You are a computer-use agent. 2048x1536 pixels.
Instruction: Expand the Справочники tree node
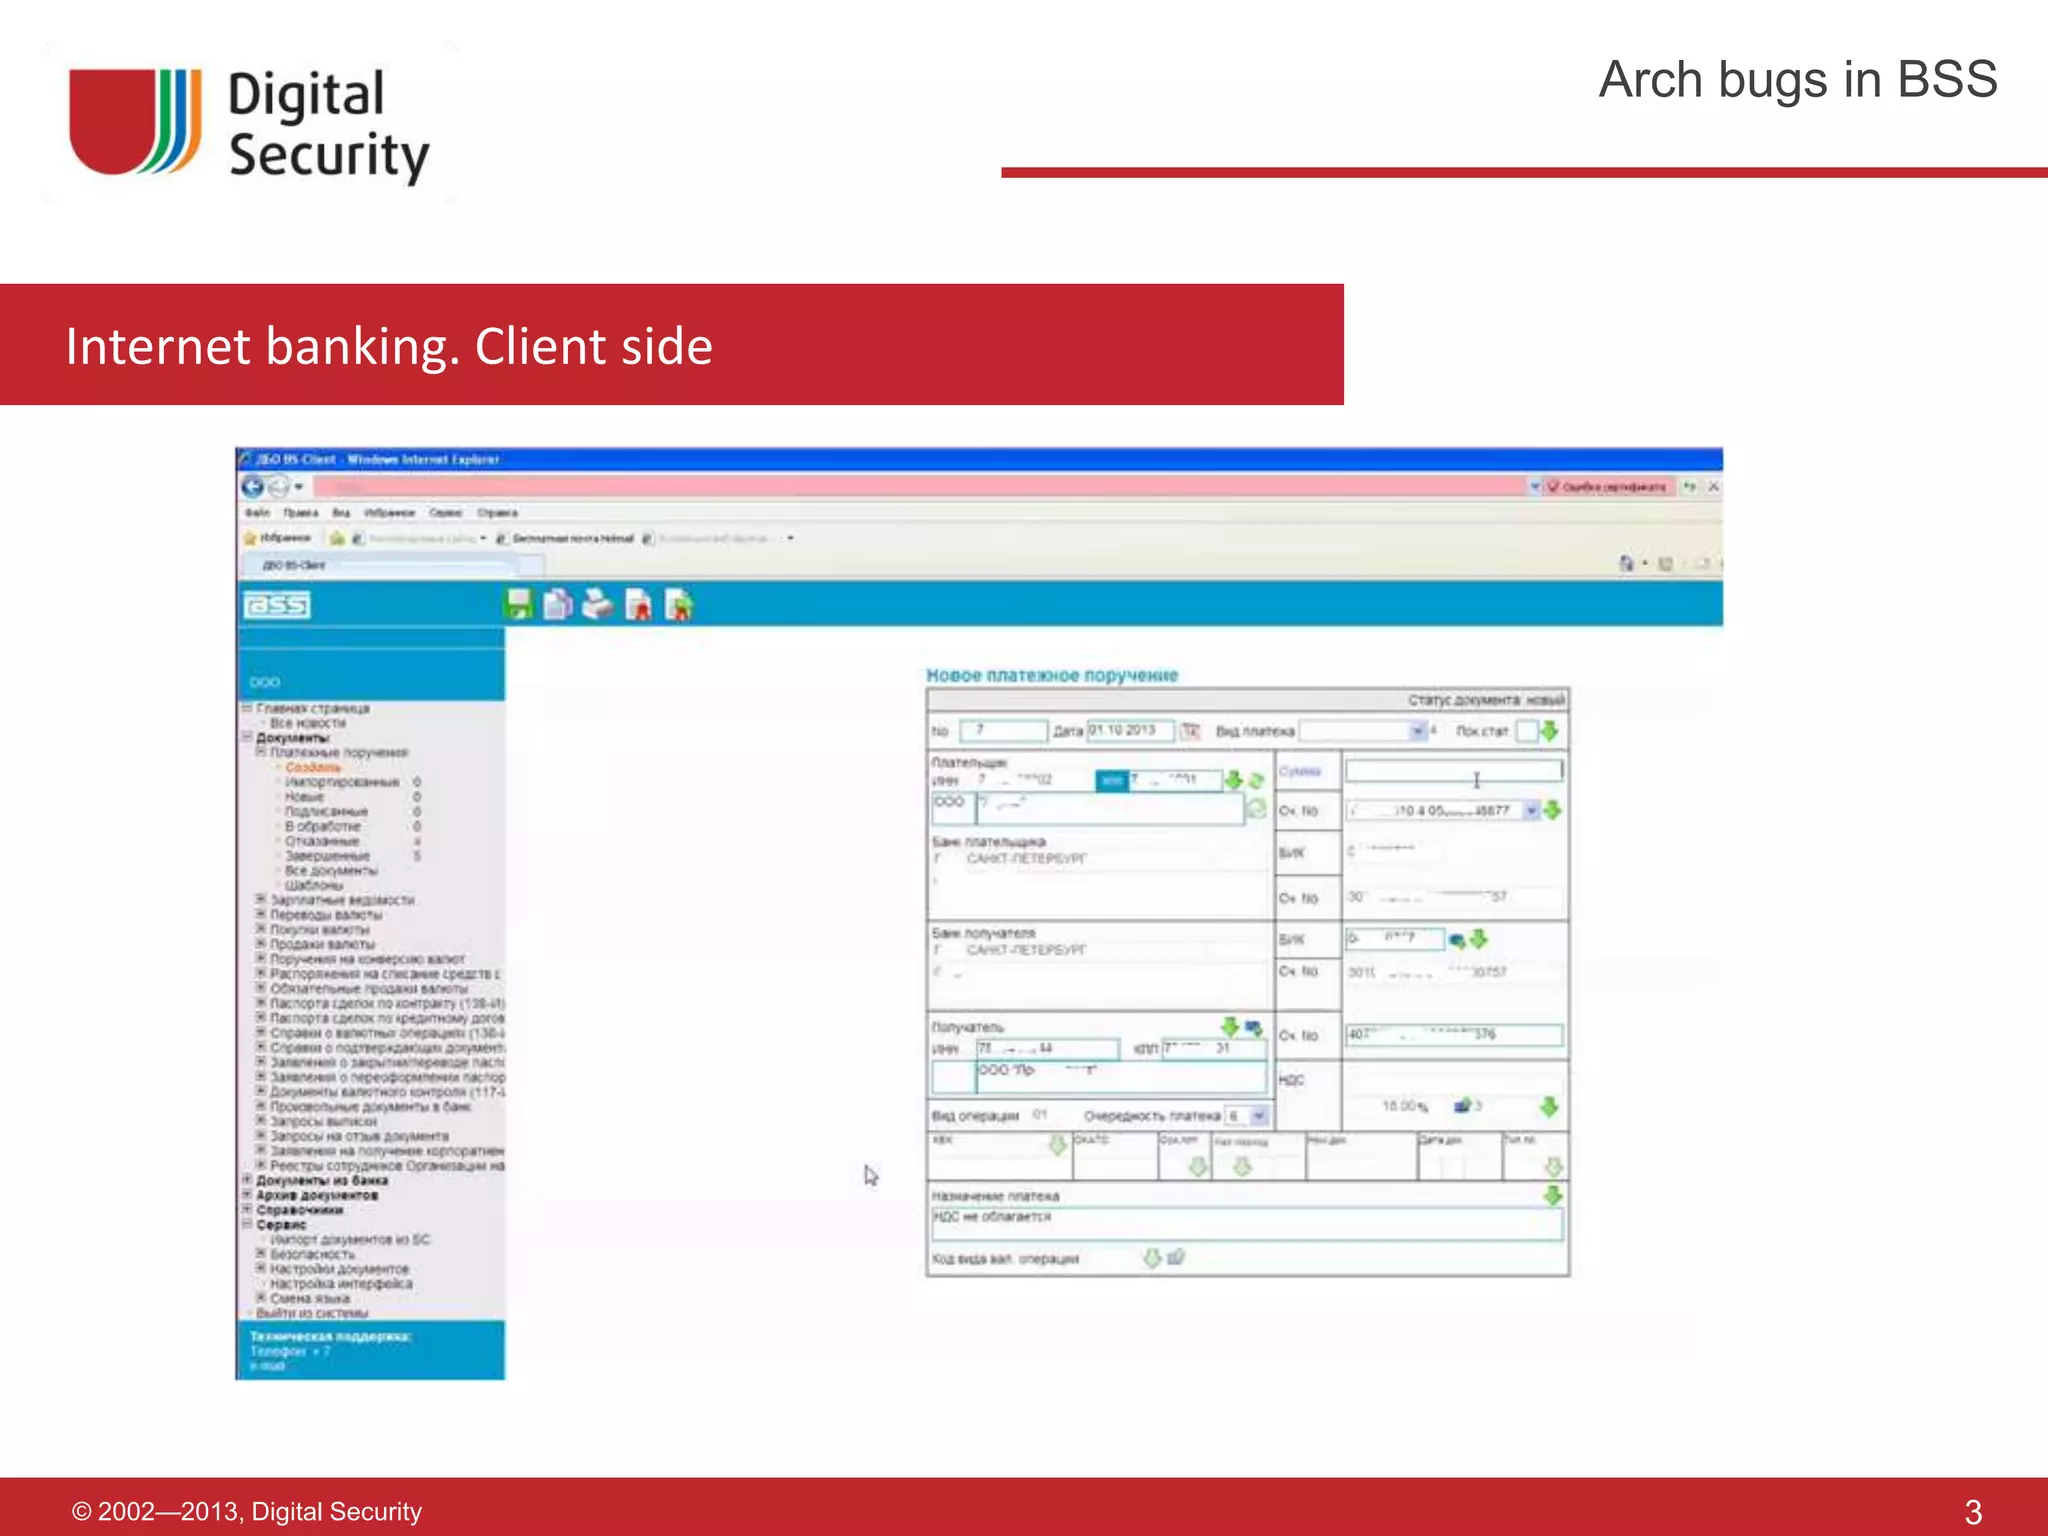[x=247, y=1209]
